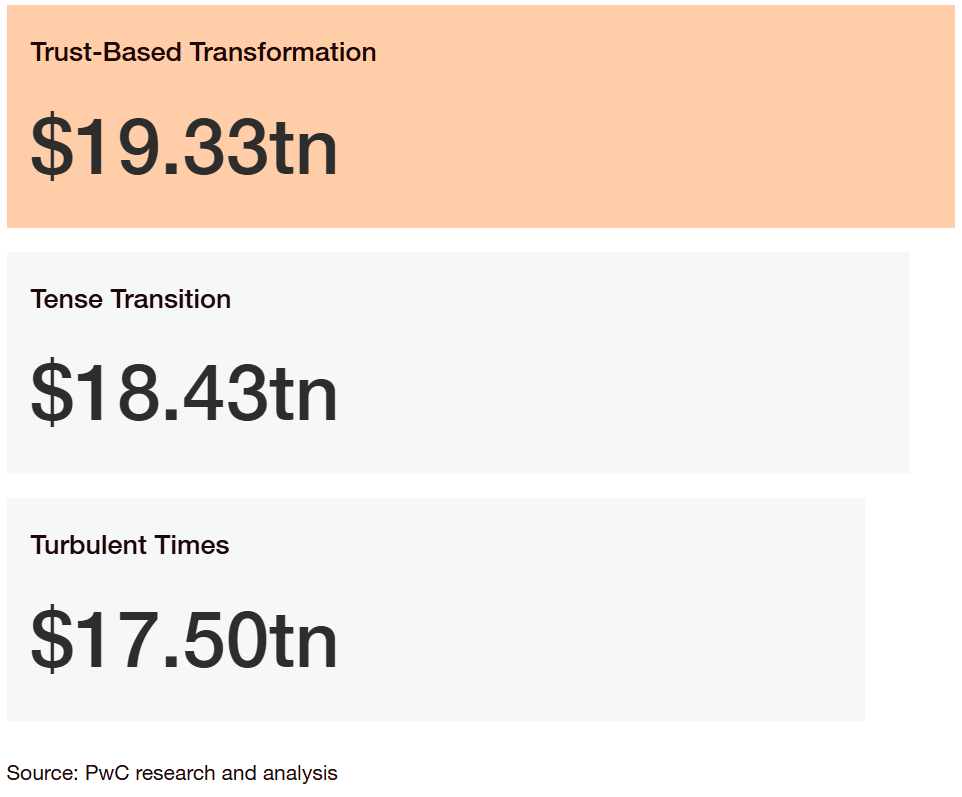Click the dollar sign in $19.33tn
962x797 pixels.
coord(52,147)
